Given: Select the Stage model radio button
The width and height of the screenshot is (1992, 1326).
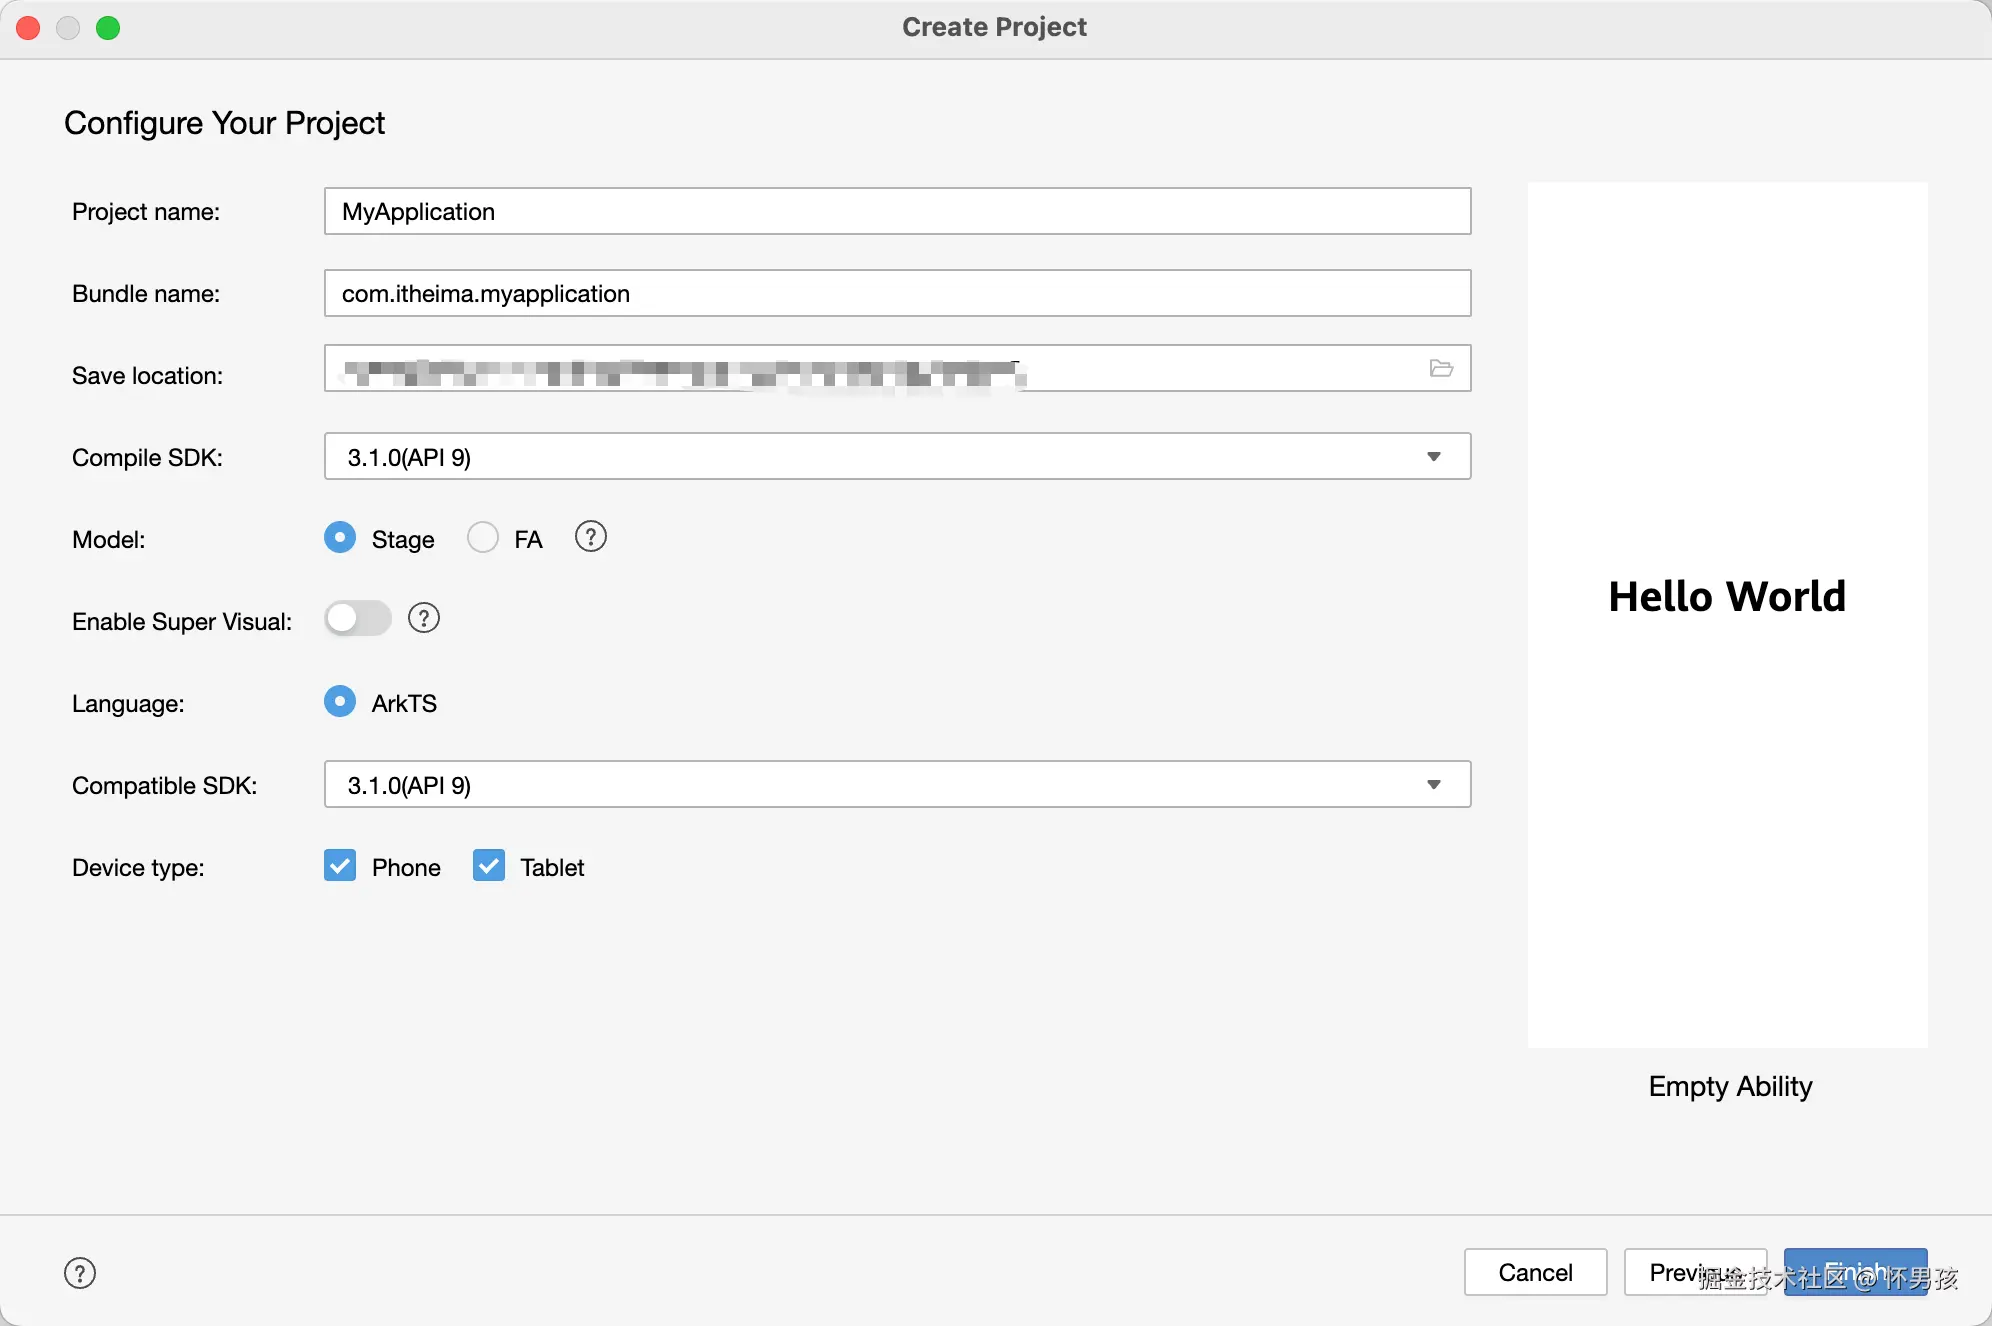Looking at the screenshot, I should [340, 538].
